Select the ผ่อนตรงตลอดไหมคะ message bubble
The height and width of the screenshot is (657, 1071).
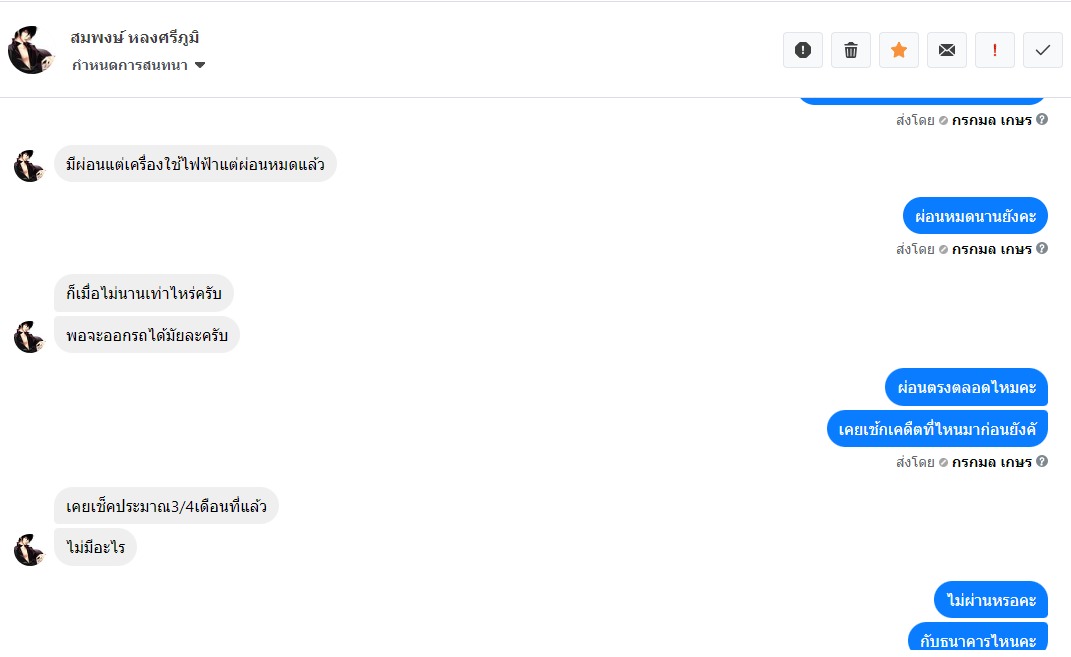(x=966, y=387)
